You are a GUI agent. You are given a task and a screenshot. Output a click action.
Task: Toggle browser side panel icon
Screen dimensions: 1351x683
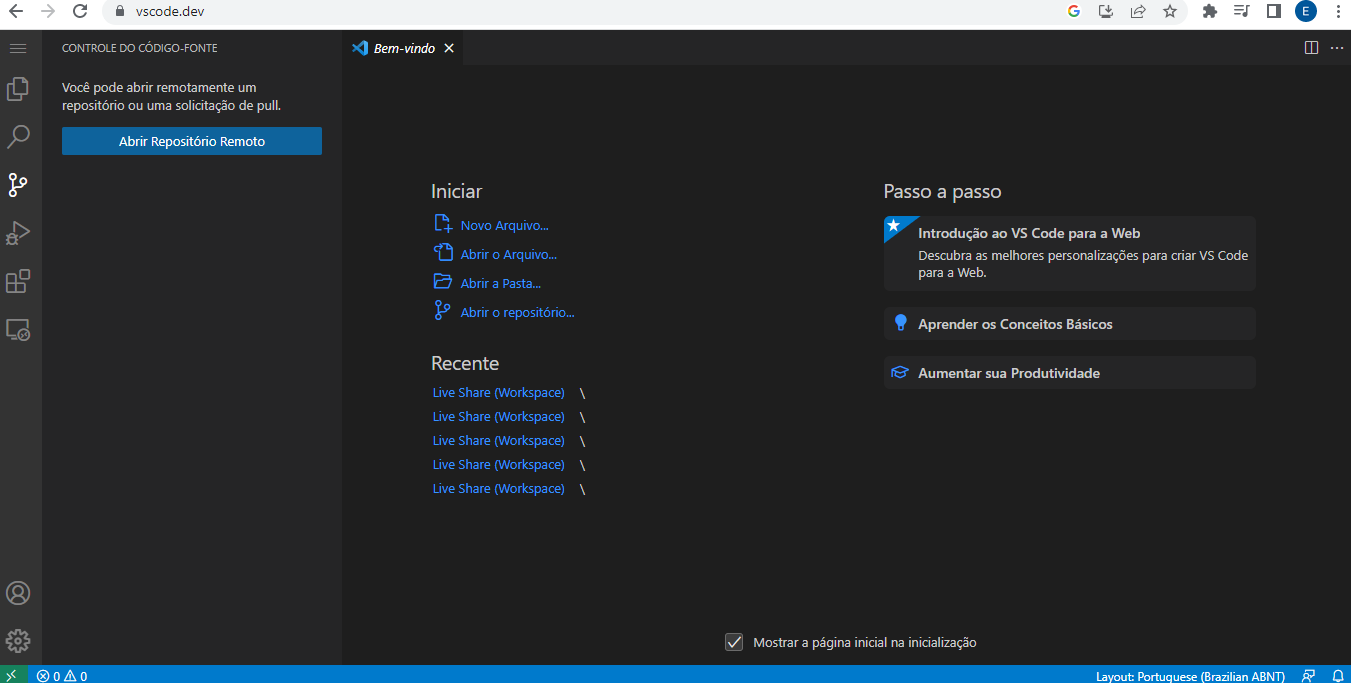point(1273,12)
